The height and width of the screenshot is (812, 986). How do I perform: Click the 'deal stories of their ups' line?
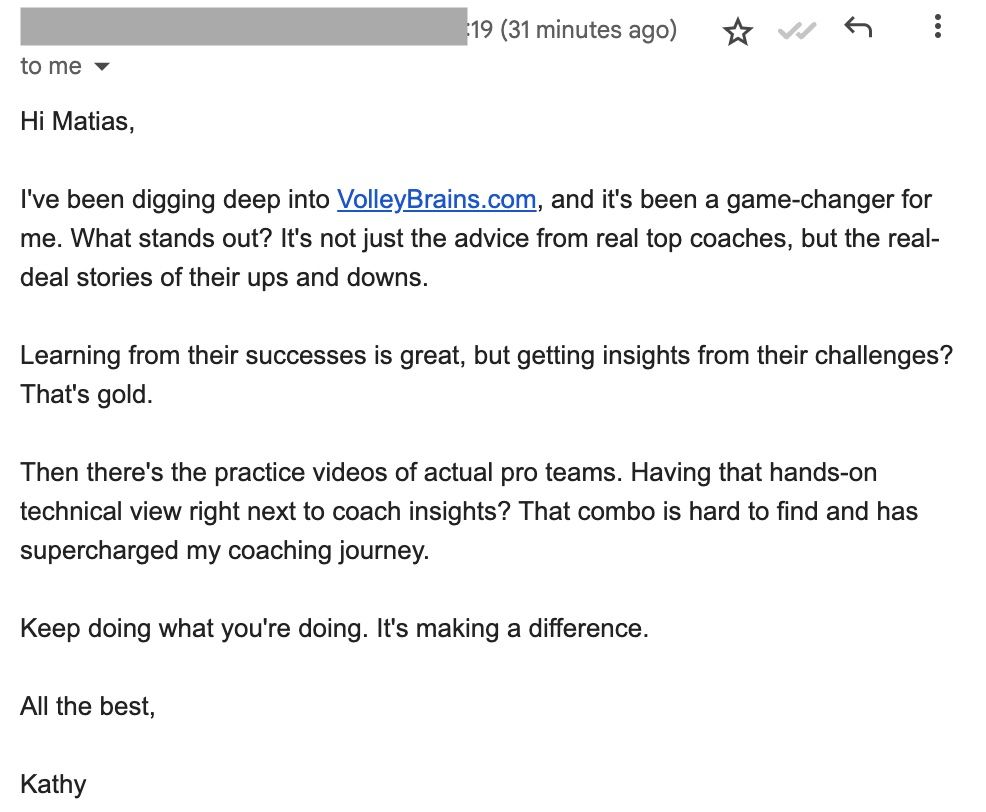224,277
